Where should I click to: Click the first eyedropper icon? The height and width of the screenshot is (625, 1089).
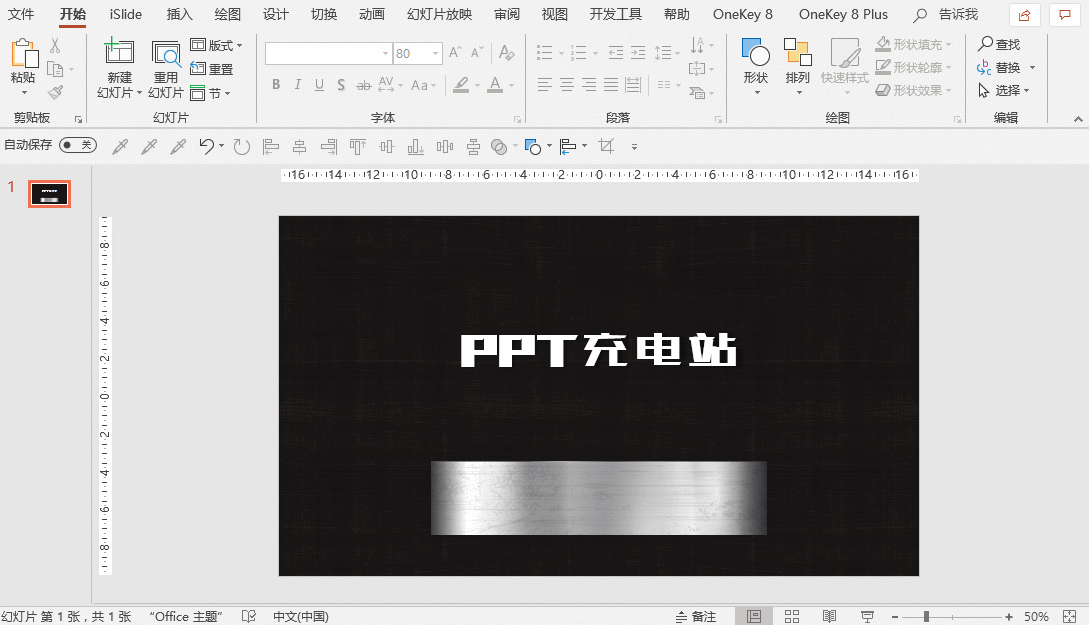pos(120,146)
